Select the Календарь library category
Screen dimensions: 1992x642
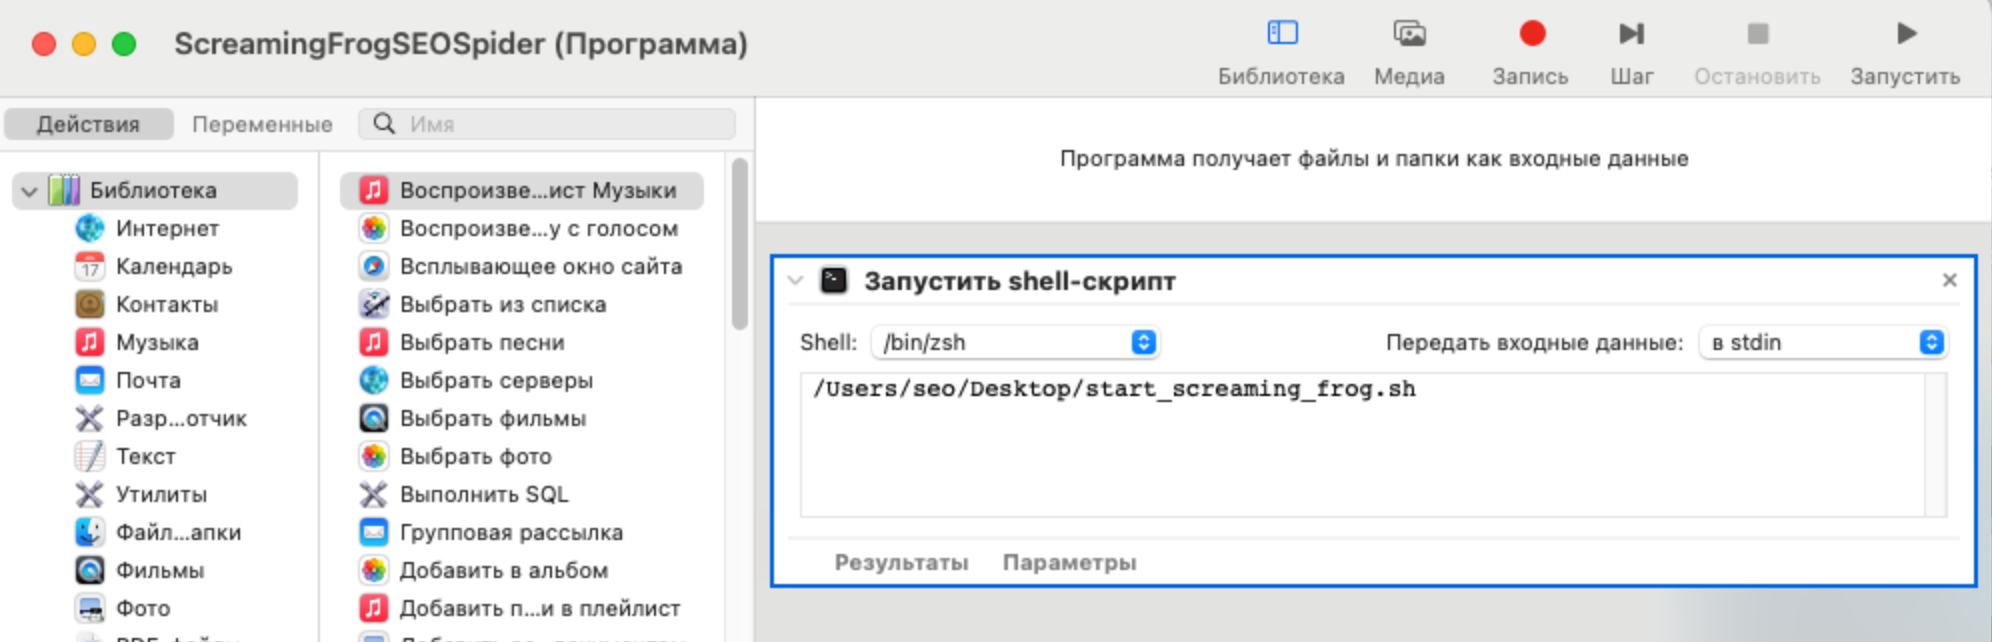(173, 267)
